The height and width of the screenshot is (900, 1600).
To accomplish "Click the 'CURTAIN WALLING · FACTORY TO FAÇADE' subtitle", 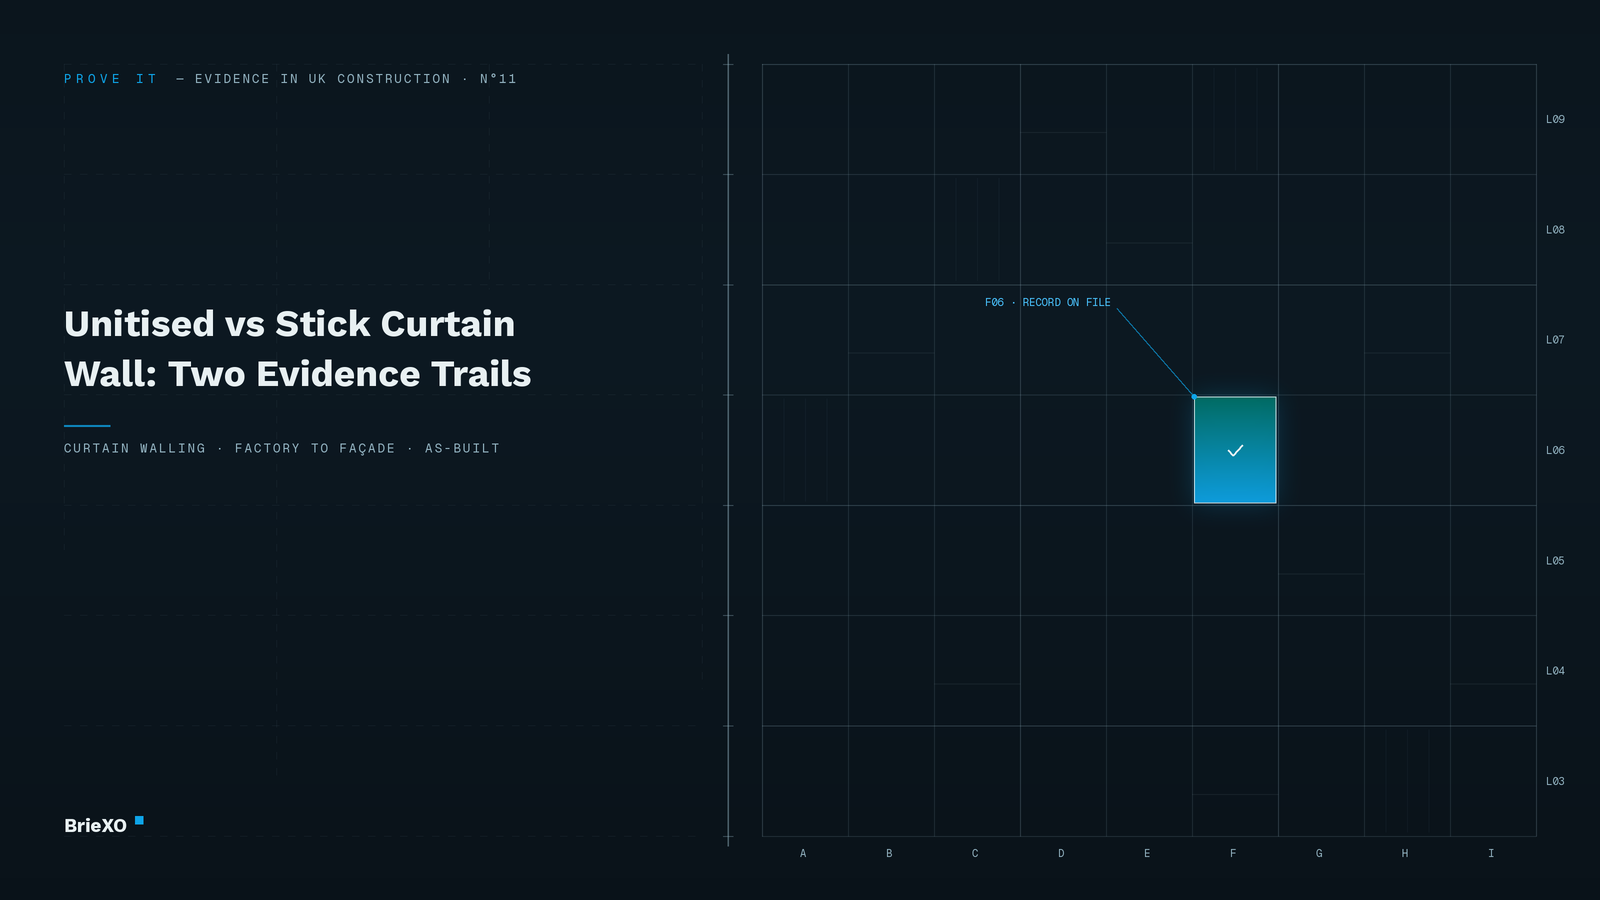I will coord(282,448).
